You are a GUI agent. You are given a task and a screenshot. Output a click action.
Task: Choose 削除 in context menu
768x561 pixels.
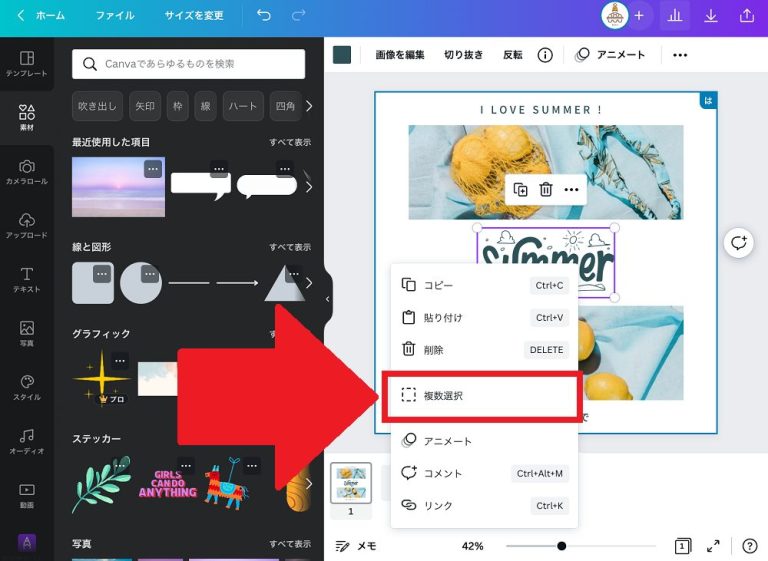(433, 350)
